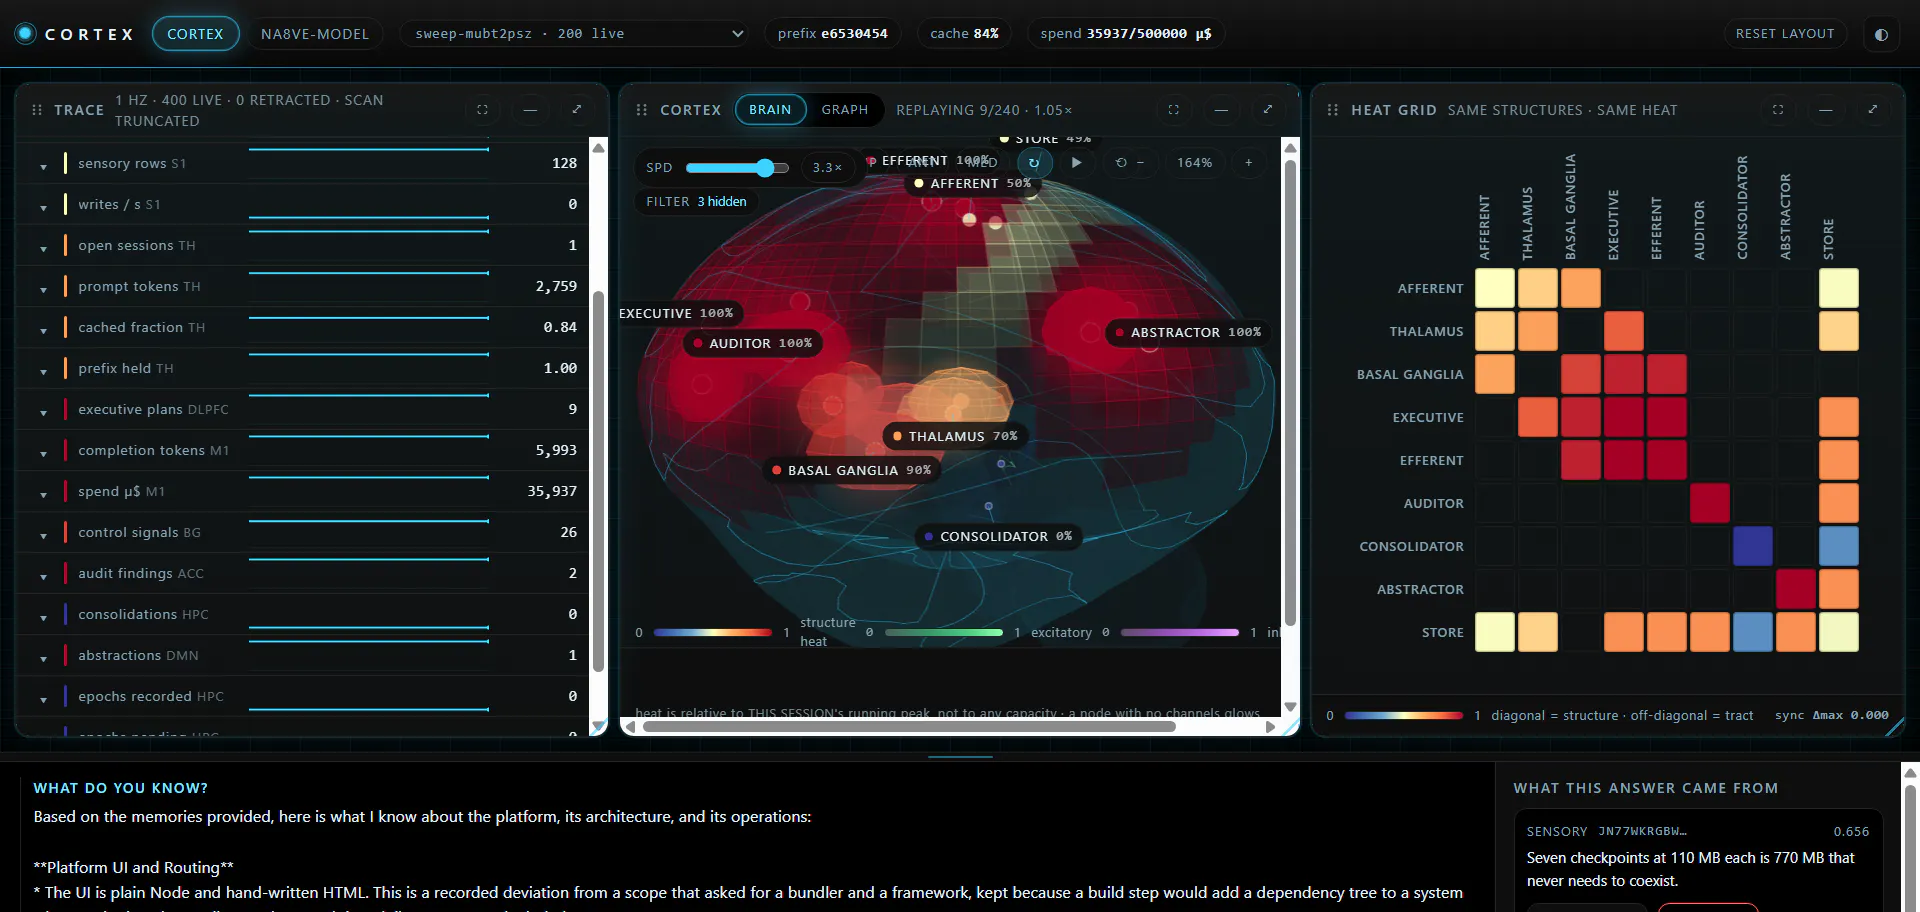Collapse the Heat Grid panel with its minus icon
This screenshot has width=1920, height=912.
pyautogui.click(x=1825, y=110)
